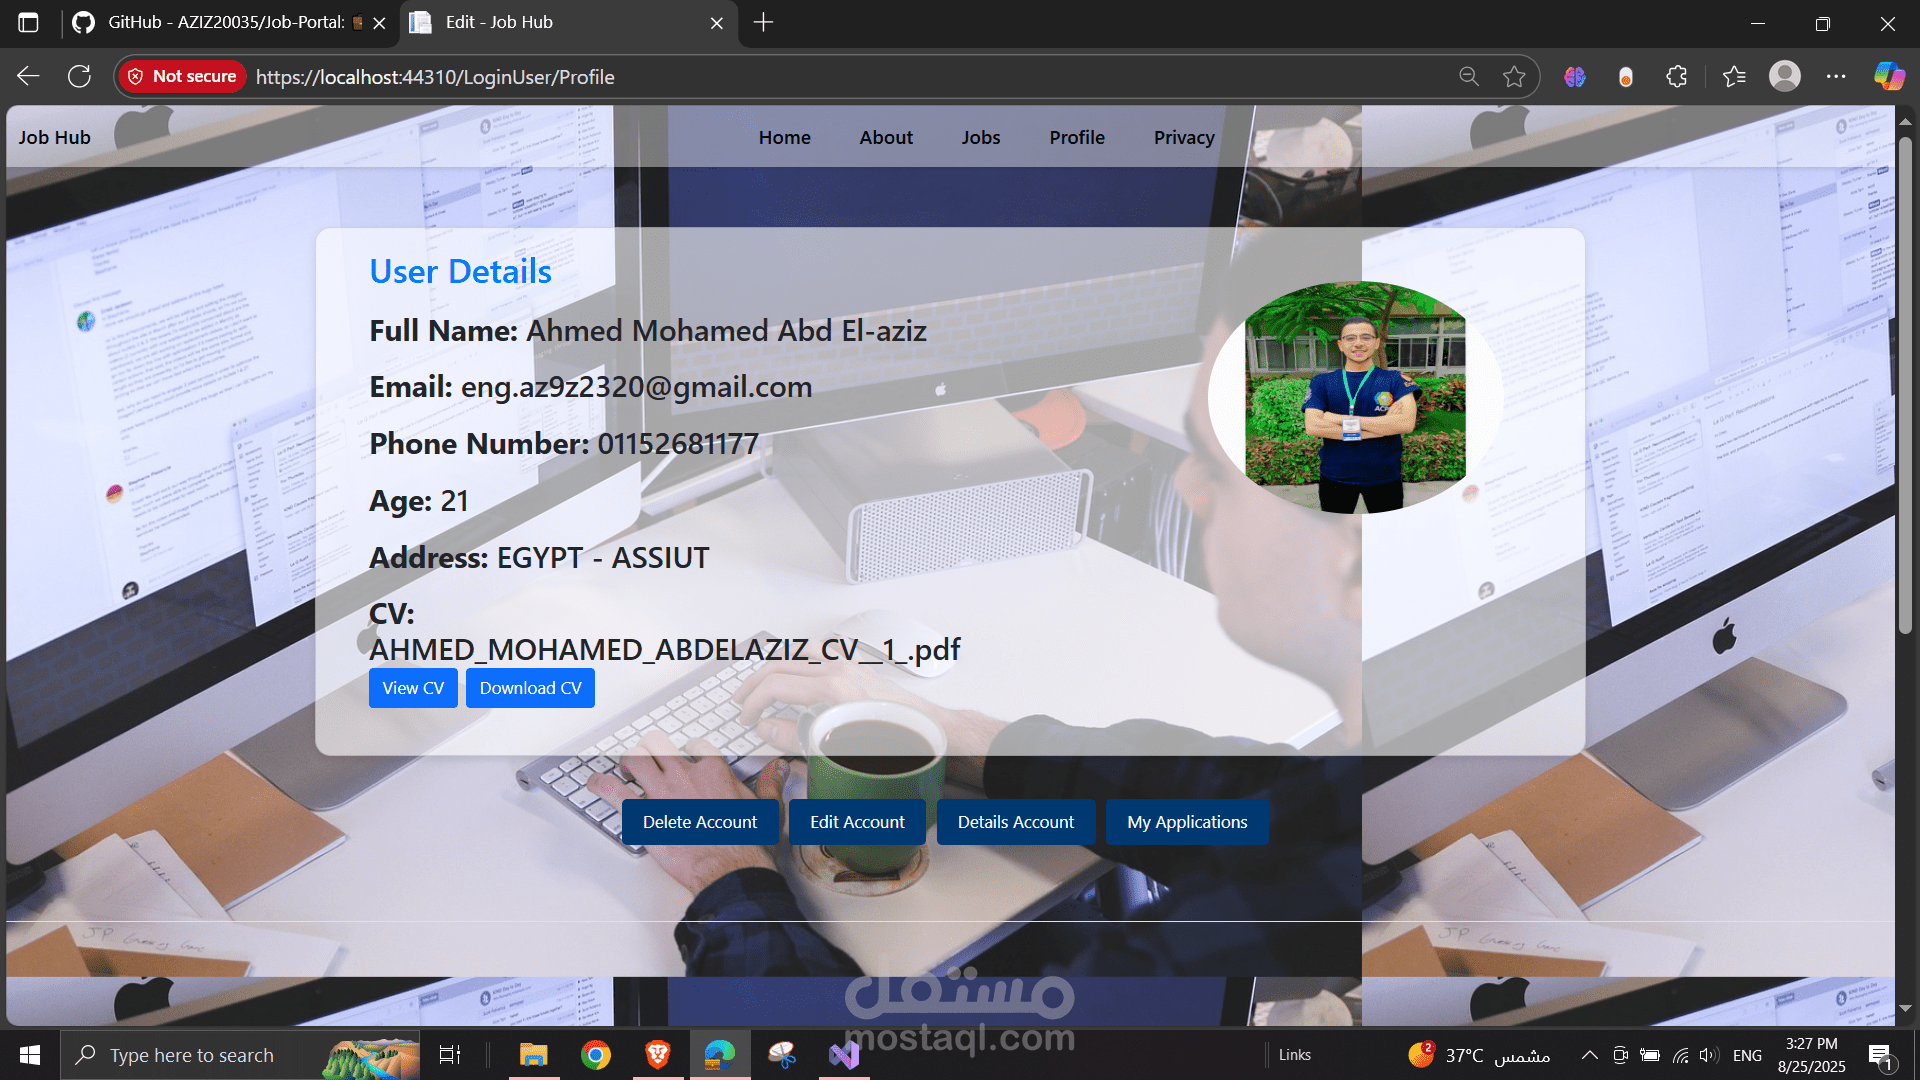Show hidden system tray icons
Viewport: 1920px width, 1080px height.
coord(1589,1055)
